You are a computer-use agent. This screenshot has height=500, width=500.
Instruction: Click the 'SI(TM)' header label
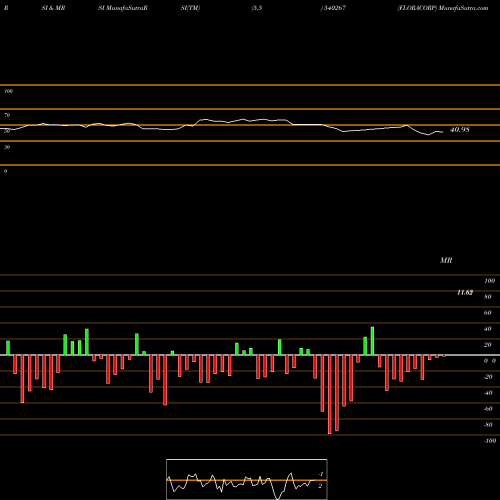[190, 8]
